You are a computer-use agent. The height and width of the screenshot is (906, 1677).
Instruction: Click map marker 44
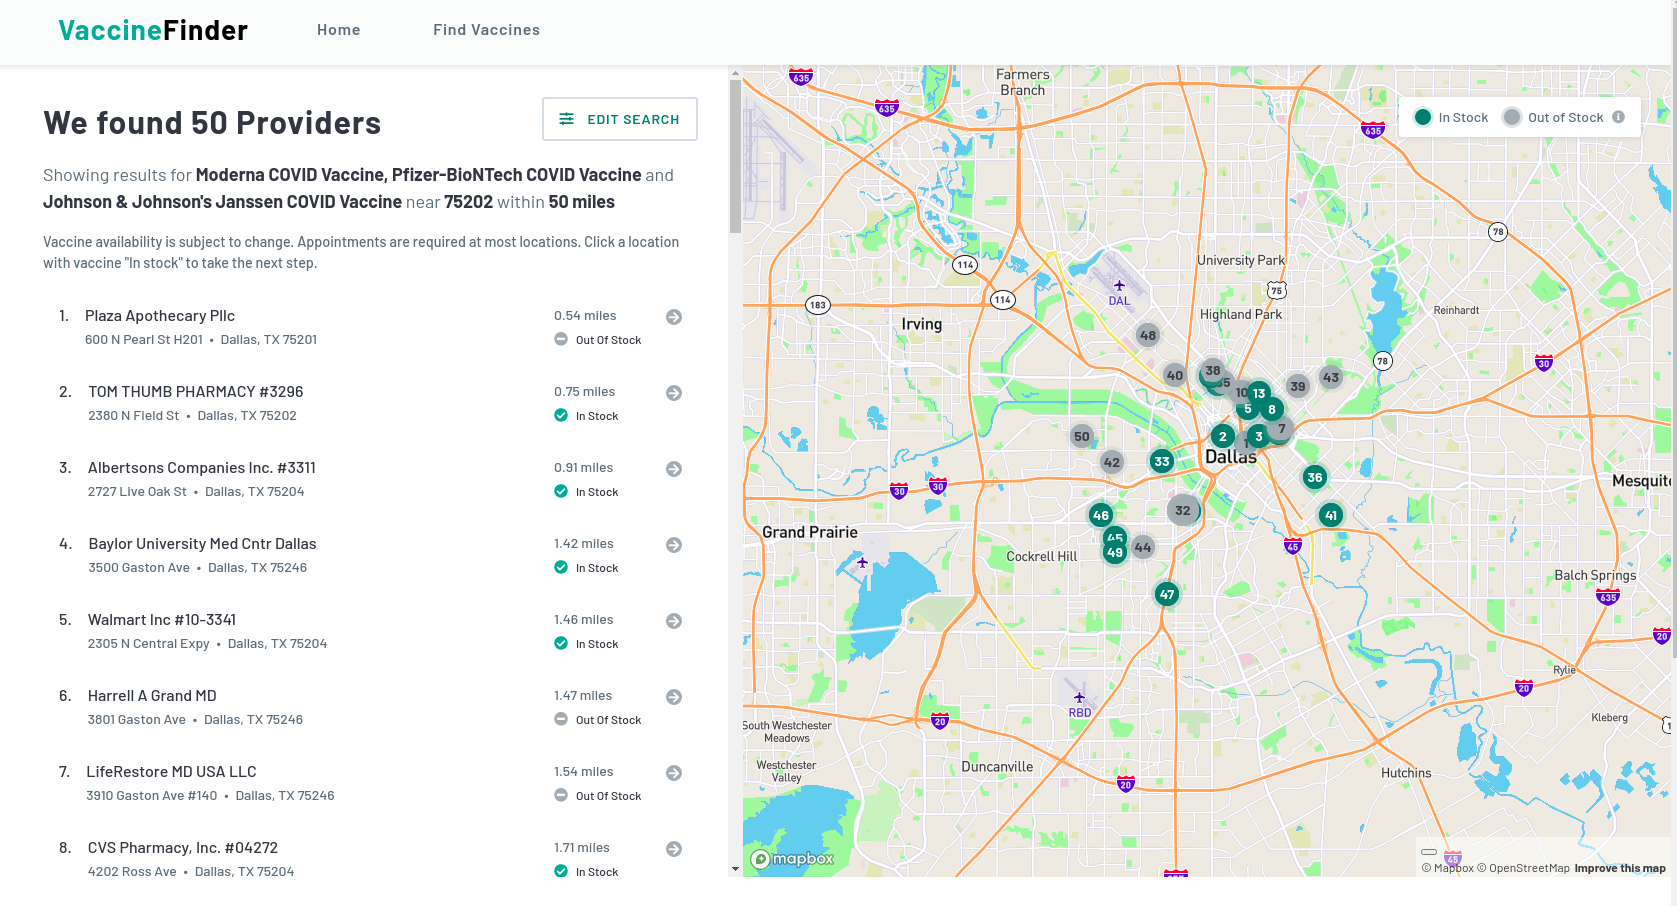(x=1143, y=547)
